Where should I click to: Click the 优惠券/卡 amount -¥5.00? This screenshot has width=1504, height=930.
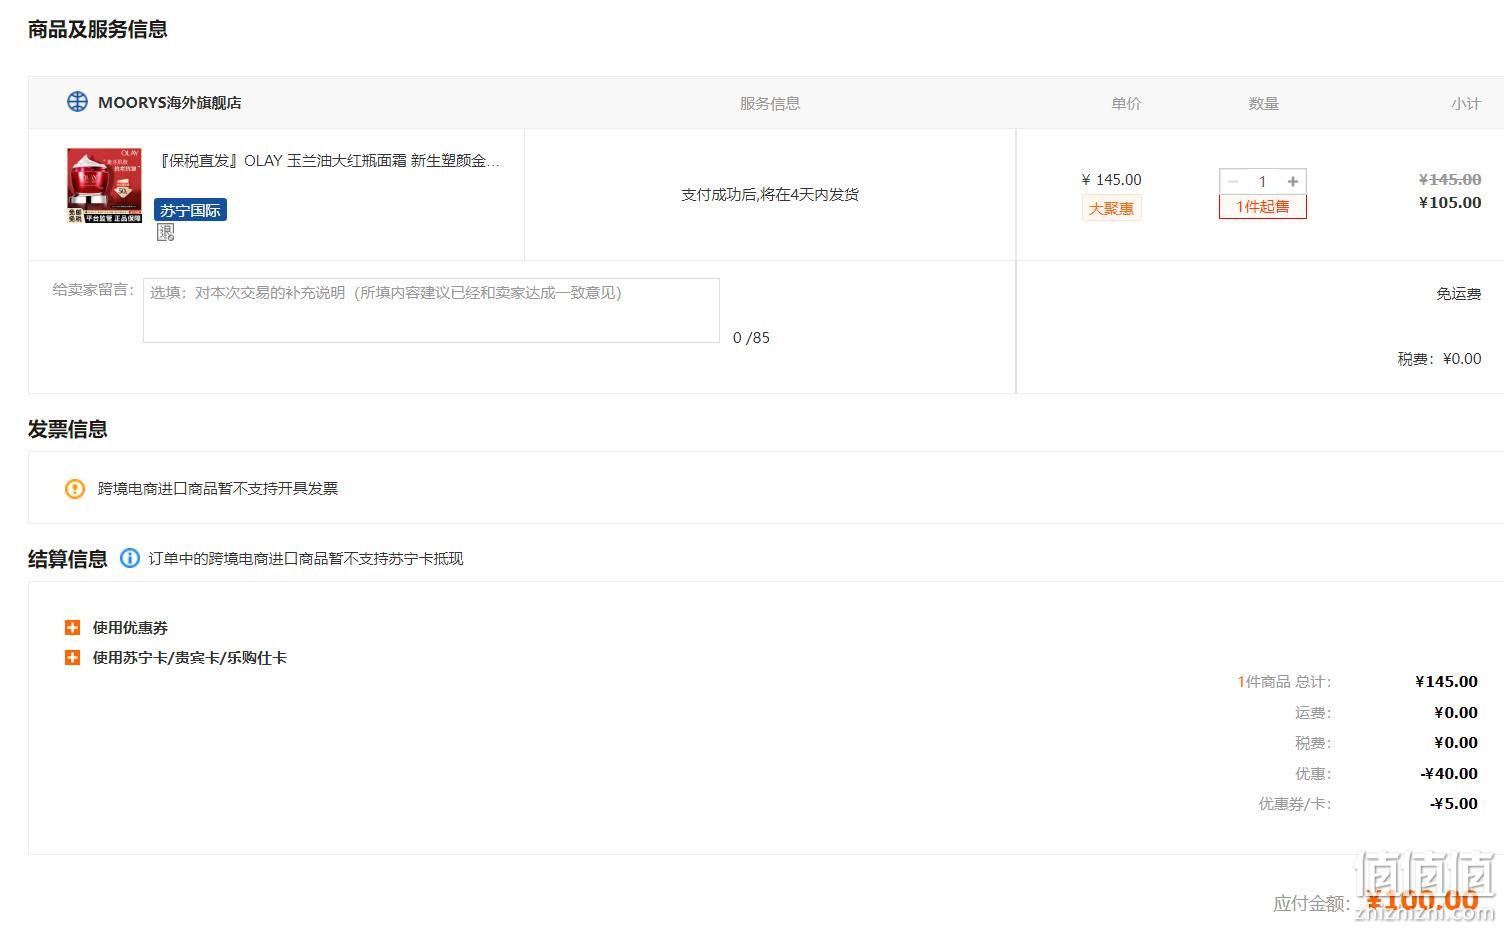pyautogui.click(x=1454, y=803)
